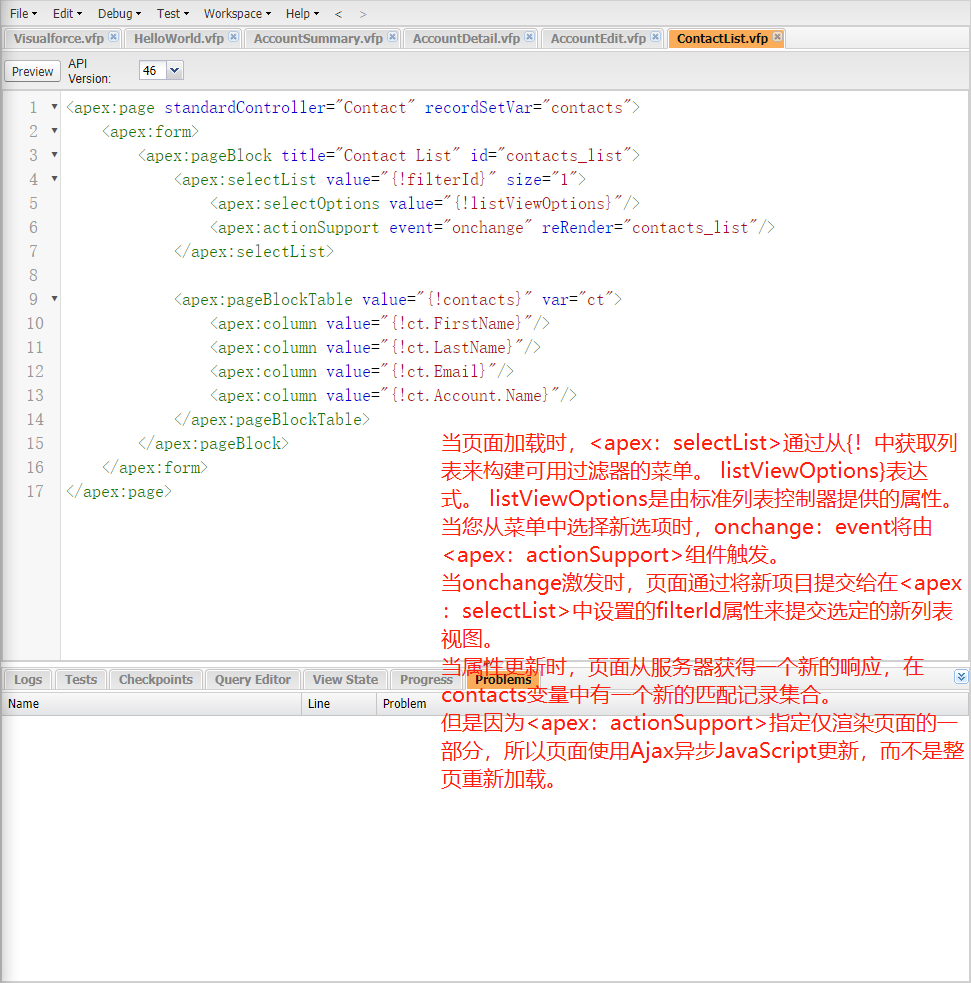Switch to AccountSummary.vfp tab
971x983 pixels.
pos(318,38)
